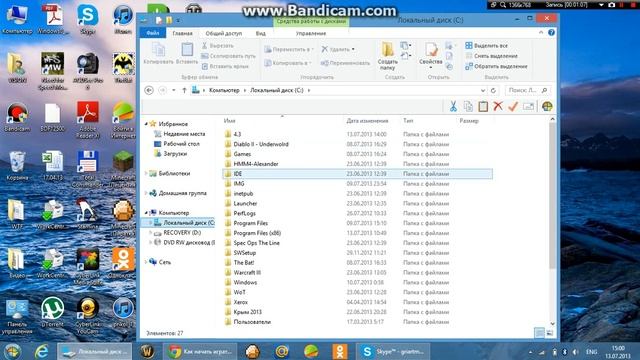This screenshot has height=360, width=640.
Task: Open the Explorer help question mark icon
Action: coord(551,33)
